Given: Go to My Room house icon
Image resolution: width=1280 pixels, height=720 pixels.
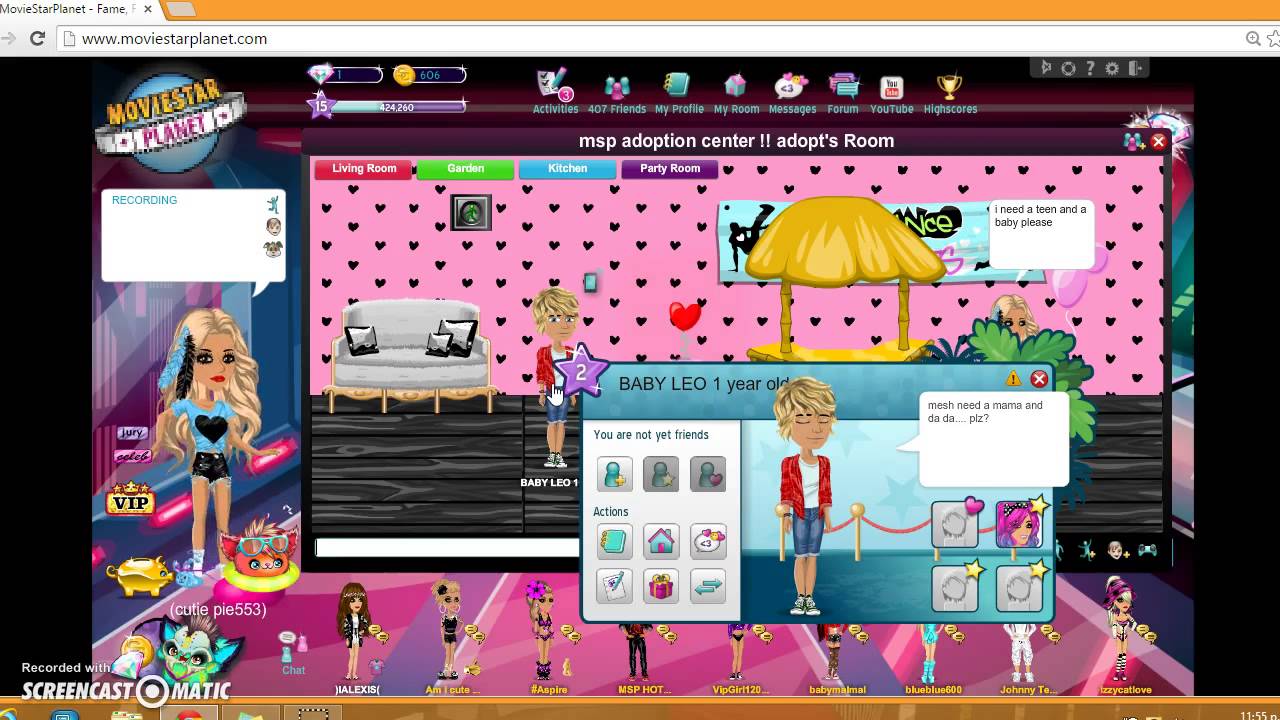Looking at the screenshot, I should [735, 86].
